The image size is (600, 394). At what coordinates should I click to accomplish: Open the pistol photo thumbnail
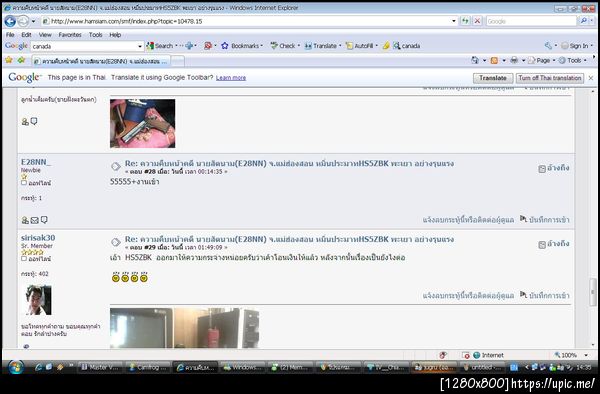click(x=142, y=123)
